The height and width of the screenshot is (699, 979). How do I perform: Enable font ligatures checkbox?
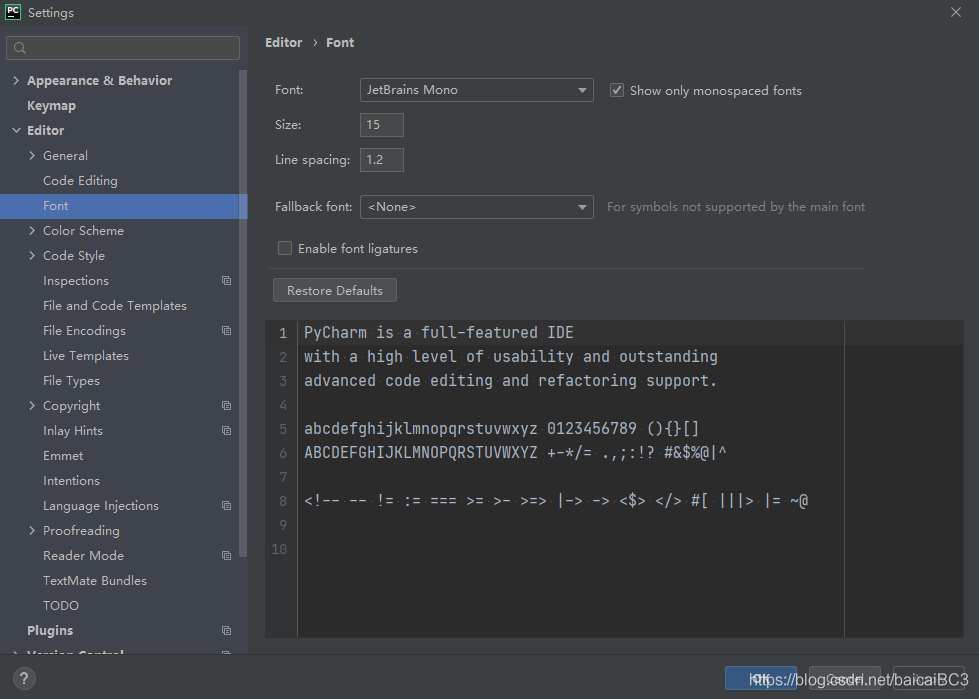coord(285,248)
